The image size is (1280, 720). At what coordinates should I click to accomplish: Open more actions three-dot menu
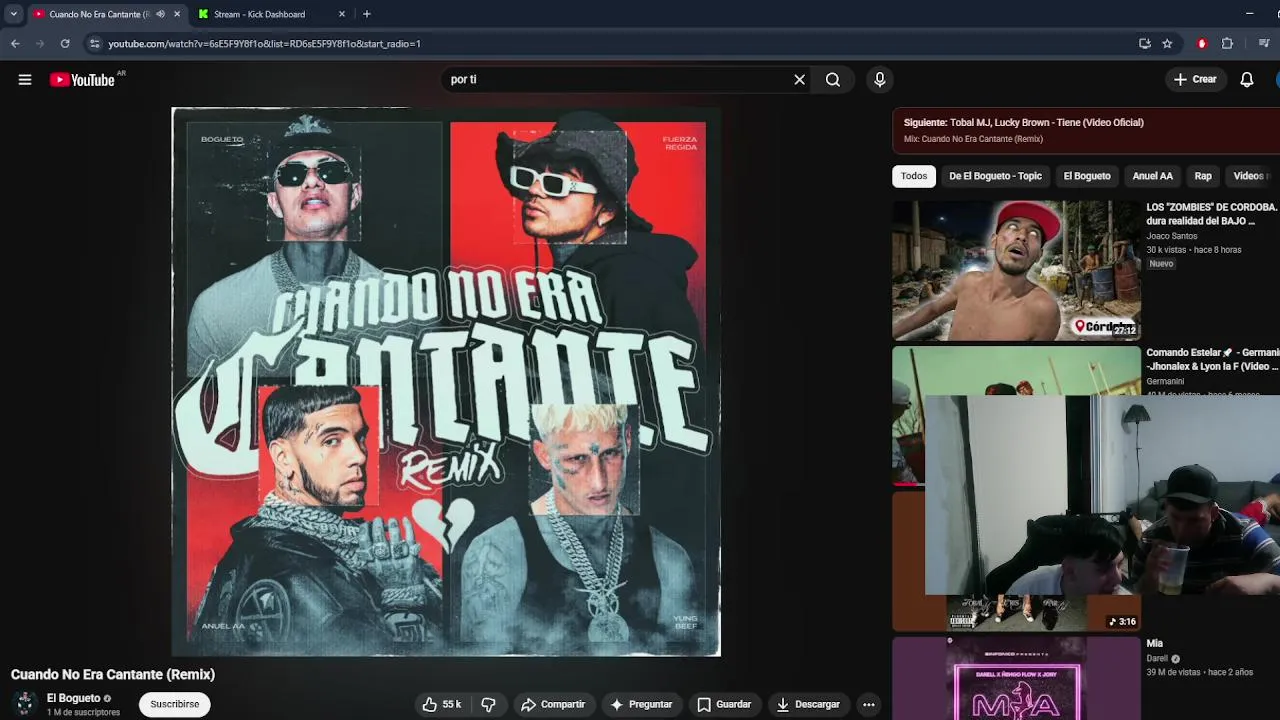[869, 704]
